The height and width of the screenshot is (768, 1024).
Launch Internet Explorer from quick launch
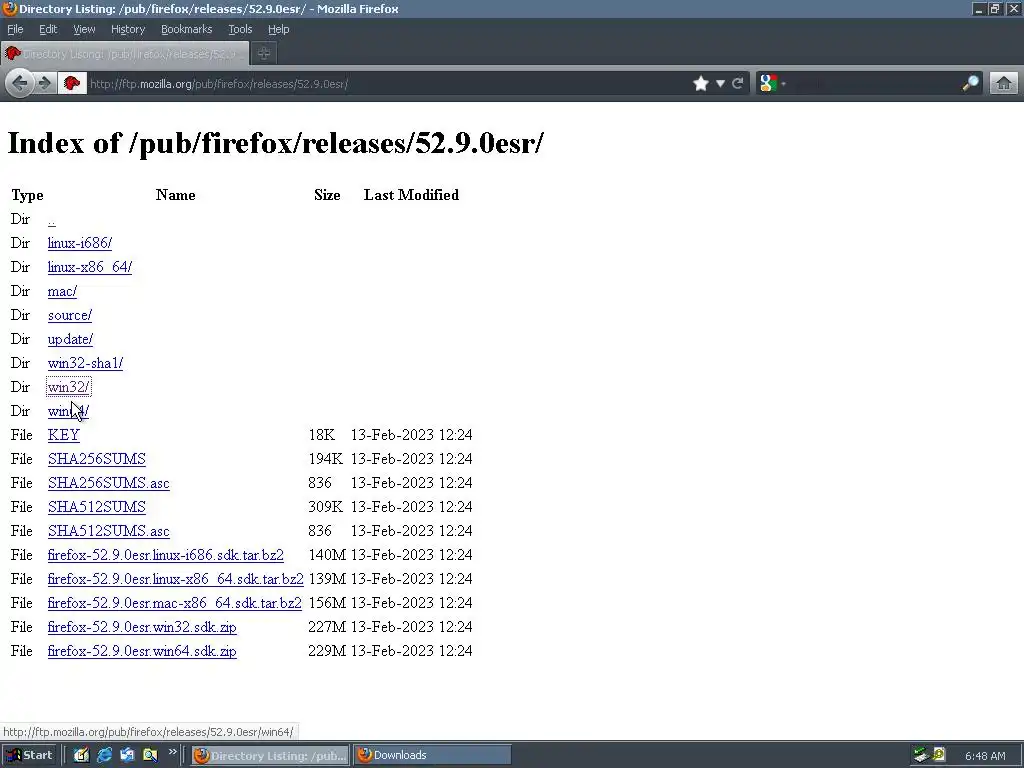coord(104,756)
